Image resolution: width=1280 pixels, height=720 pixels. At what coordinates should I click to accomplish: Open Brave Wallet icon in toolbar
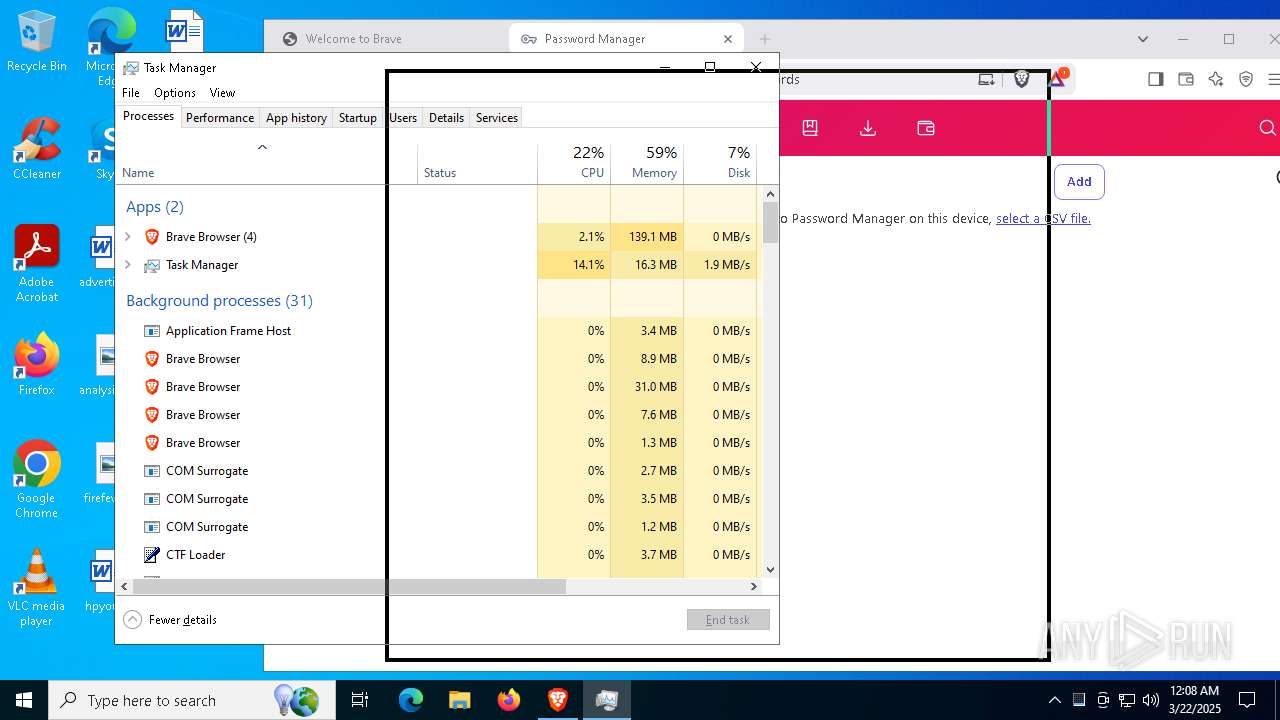point(1186,79)
